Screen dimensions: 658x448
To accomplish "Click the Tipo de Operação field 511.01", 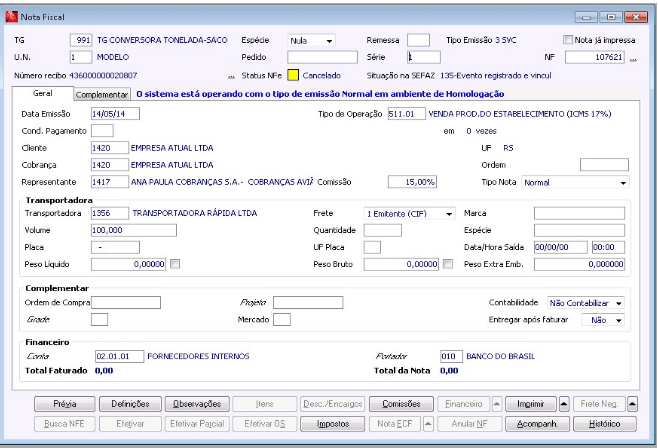I will [407, 114].
